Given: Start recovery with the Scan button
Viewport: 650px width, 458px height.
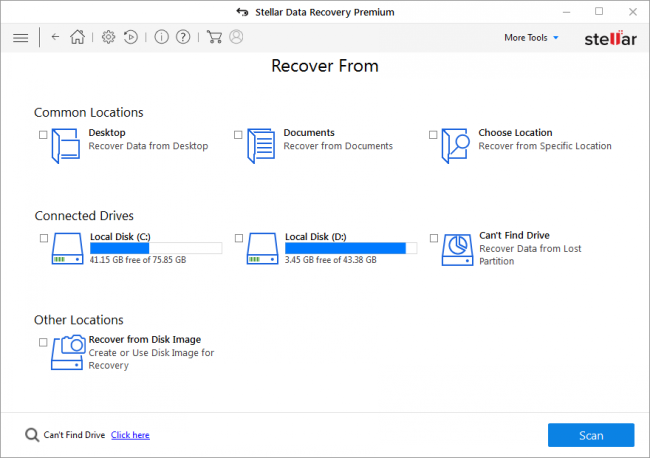Looking at the screenshot, I should 591,435.
